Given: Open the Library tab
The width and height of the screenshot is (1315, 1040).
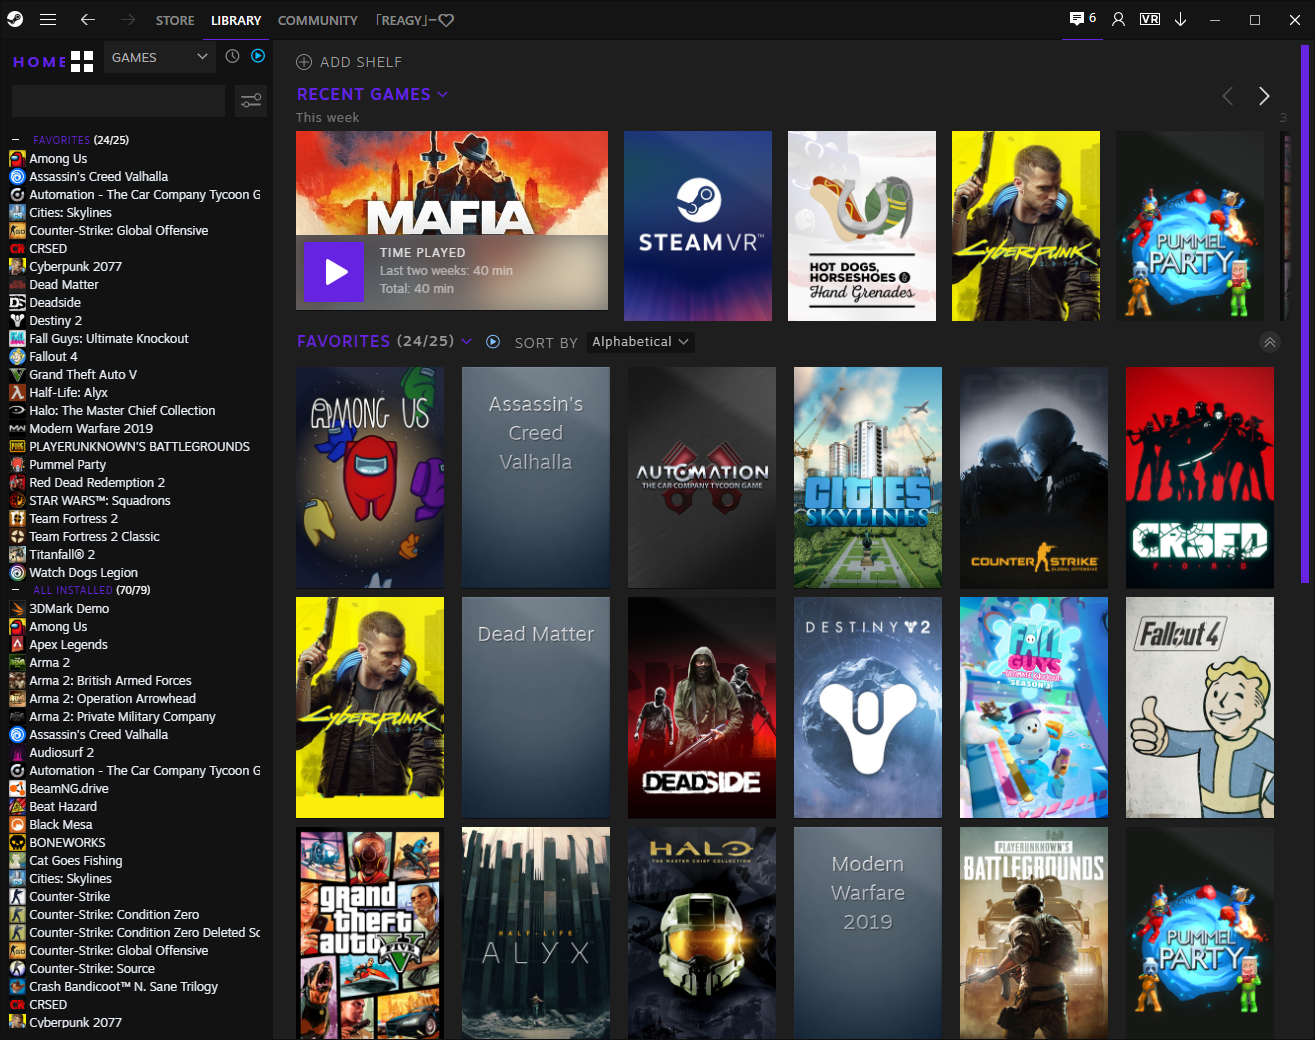Looking at the screenshot, I should tap(236, 20).
